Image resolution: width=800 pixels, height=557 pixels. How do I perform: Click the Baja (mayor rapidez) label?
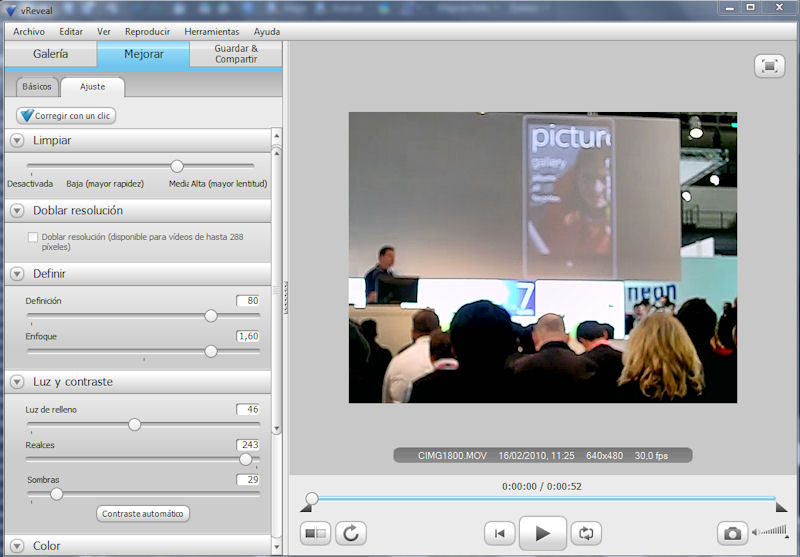105,184
